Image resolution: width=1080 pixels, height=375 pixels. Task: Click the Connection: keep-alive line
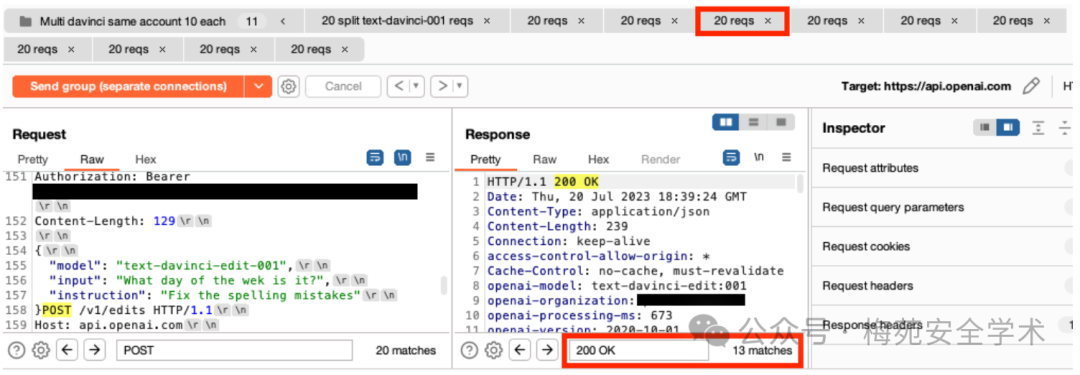(x=568, y=241)
